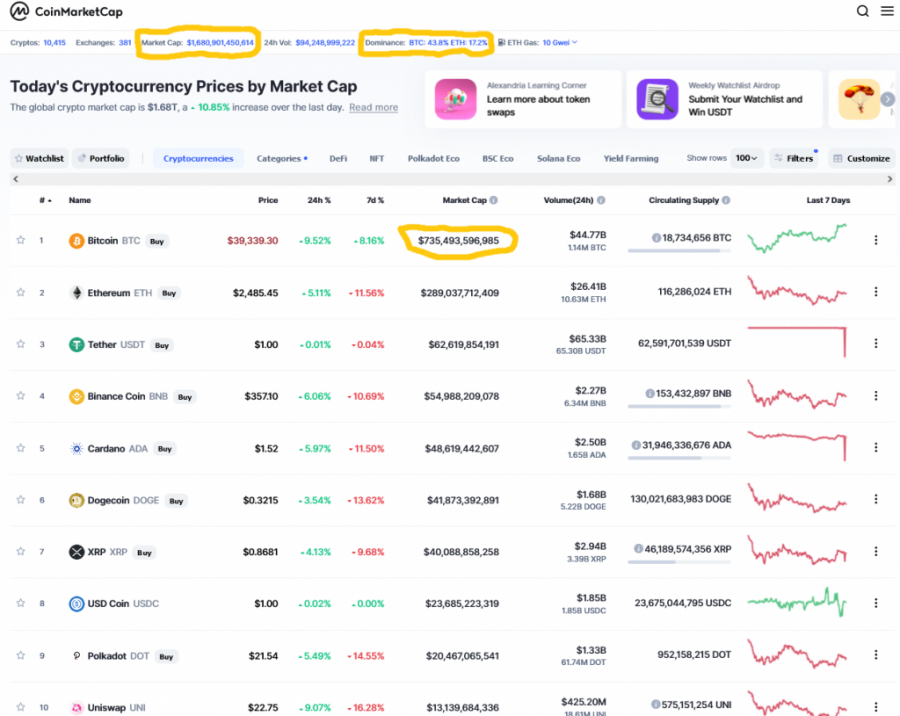Image resolution: width=900 pixels, height=716 pixels.
Task: Click the Bitcoin supply info icon
Action: click(x=656, y=238)
